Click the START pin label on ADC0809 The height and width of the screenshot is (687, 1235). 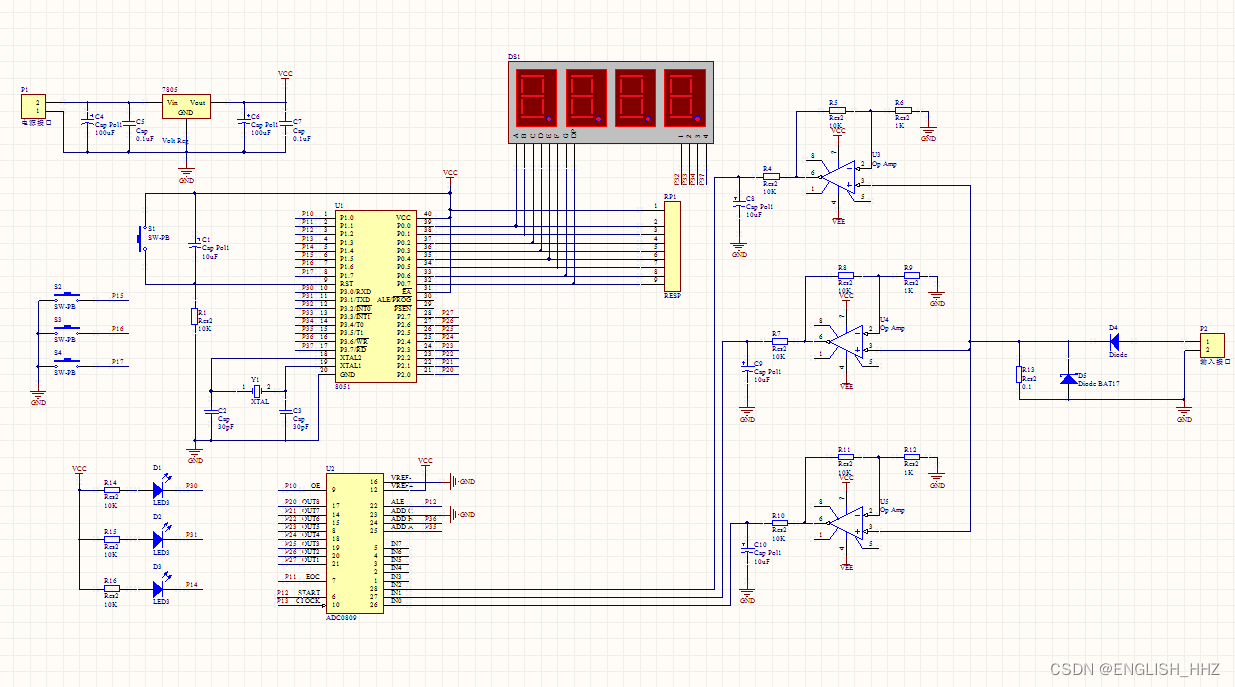coord(309,593)
